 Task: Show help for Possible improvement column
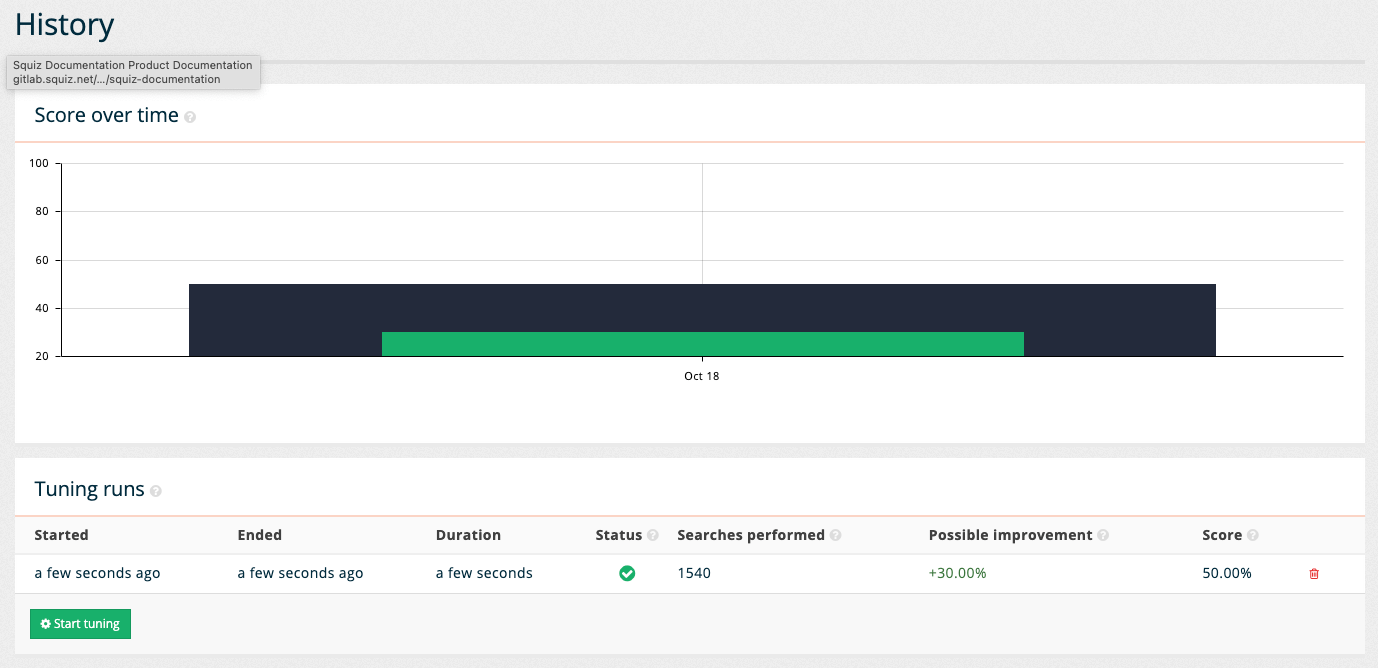coord(1103,536)
